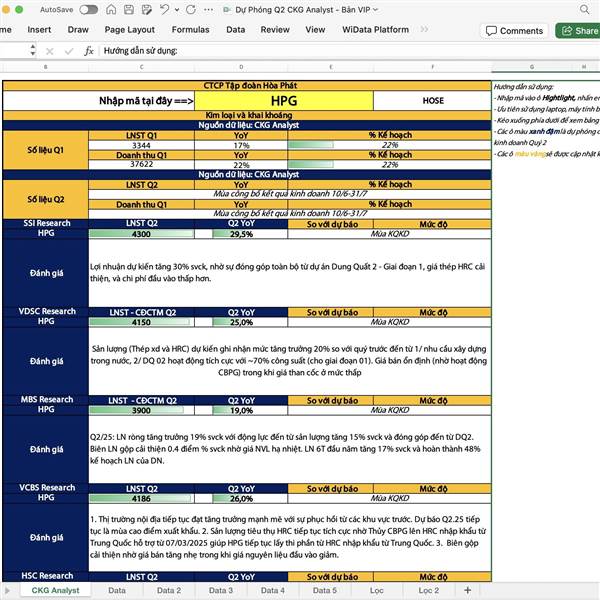The height and width of the screenshot is (600, 600).
Task: Open the Review ribbon tab
Action: point(275,29)
